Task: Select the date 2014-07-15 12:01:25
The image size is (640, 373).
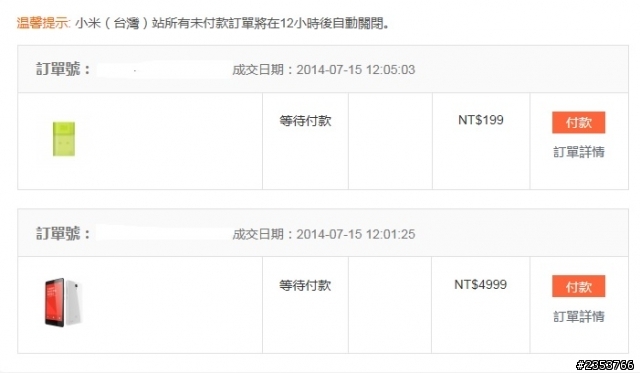Action: (x=356, y=234)
